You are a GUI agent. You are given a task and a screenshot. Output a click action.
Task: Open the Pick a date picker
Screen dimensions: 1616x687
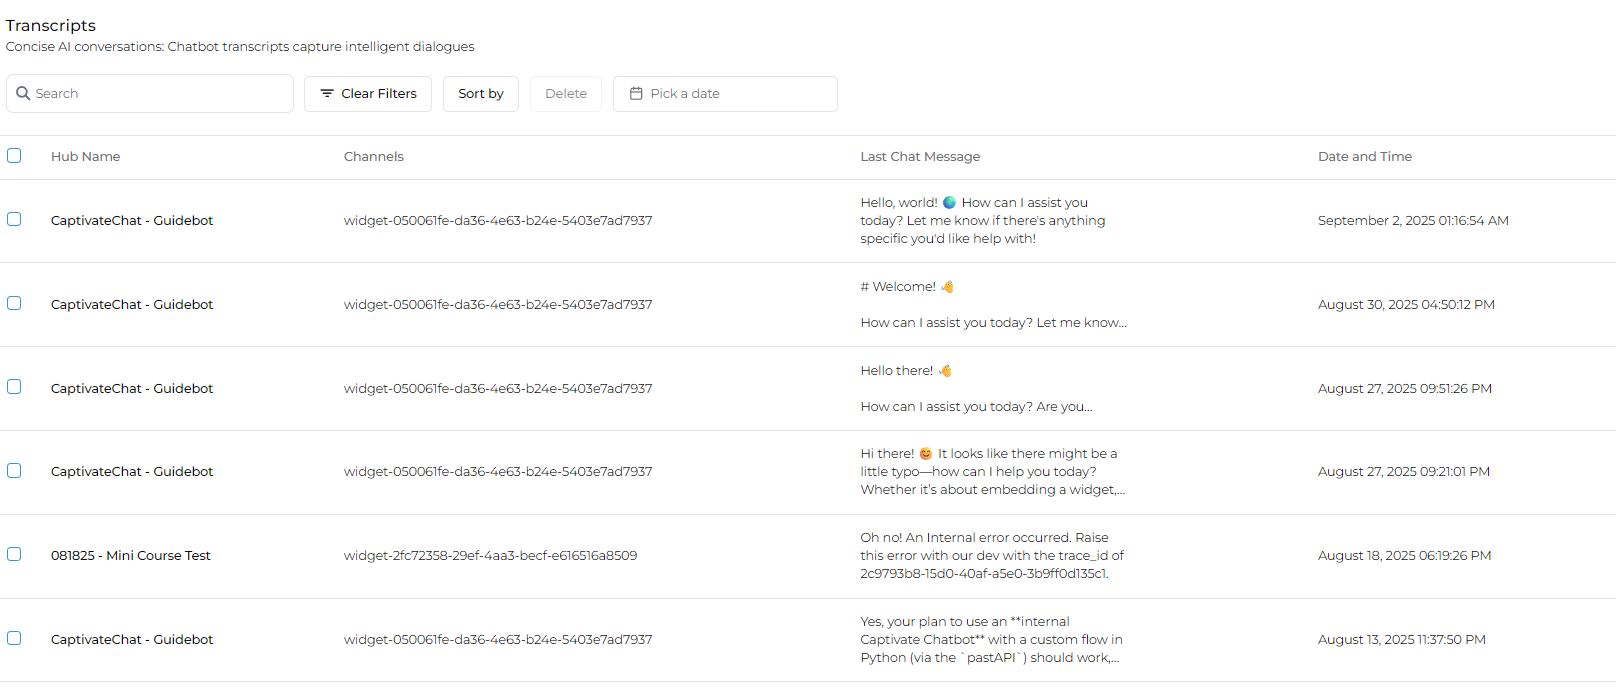725,94
